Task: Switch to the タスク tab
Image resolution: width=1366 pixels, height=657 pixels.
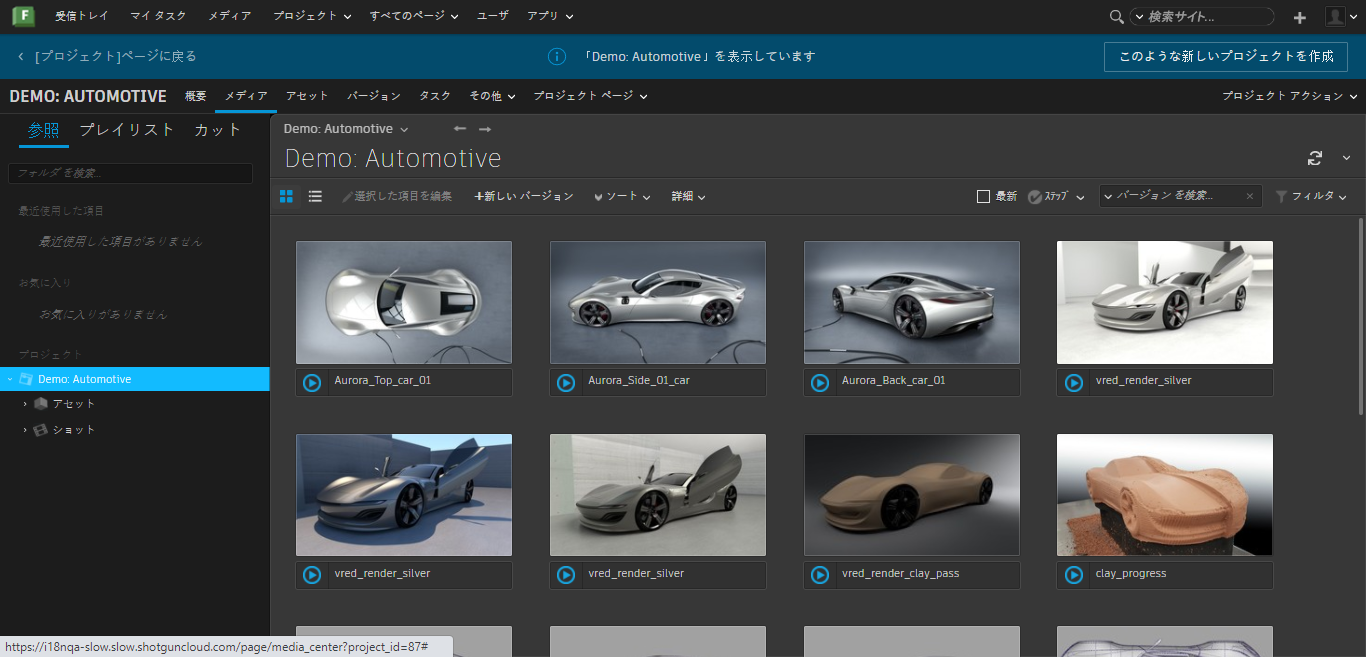Action: (435, 96)
